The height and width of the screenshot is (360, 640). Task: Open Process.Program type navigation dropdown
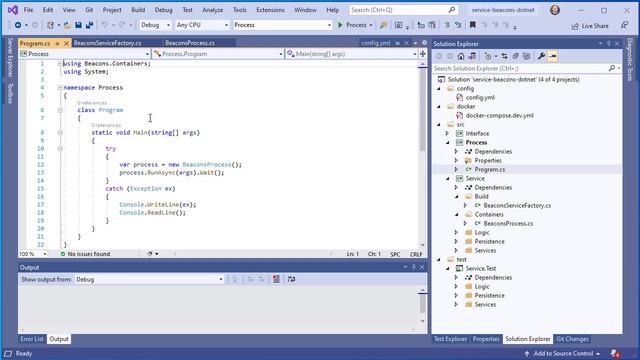click(218, 54)
